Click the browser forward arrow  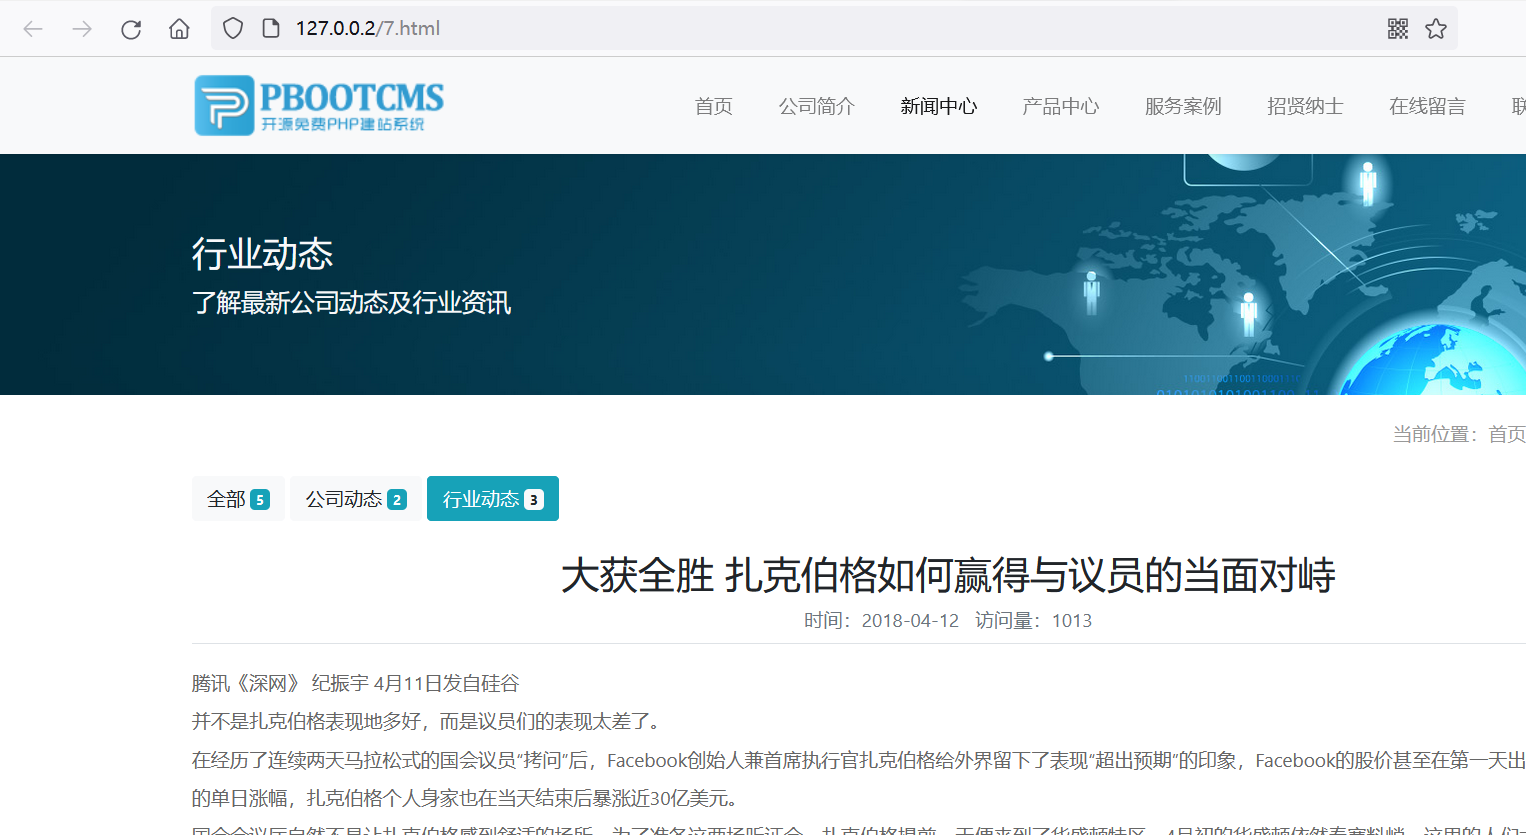[x=81, y=28]
